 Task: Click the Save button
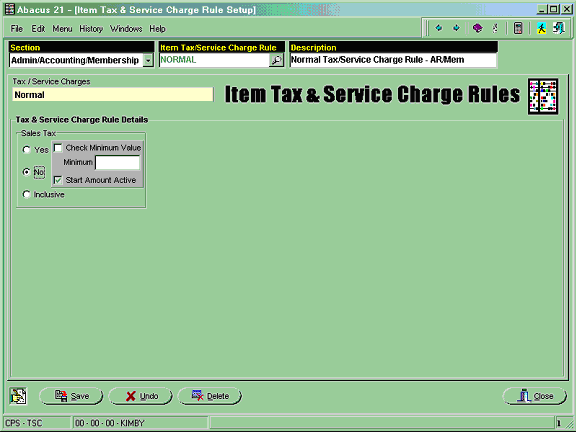pos(71,396)
